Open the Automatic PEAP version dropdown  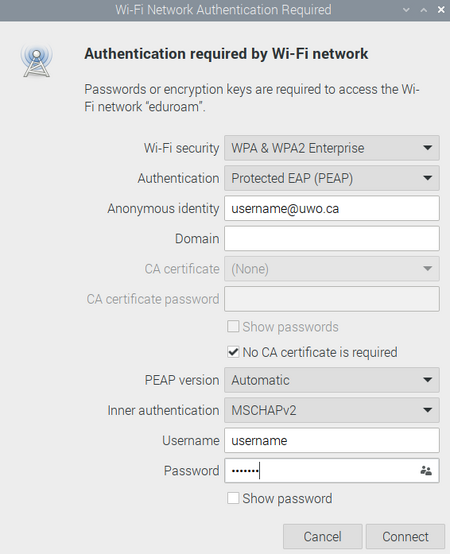click(x=332, y=380)
